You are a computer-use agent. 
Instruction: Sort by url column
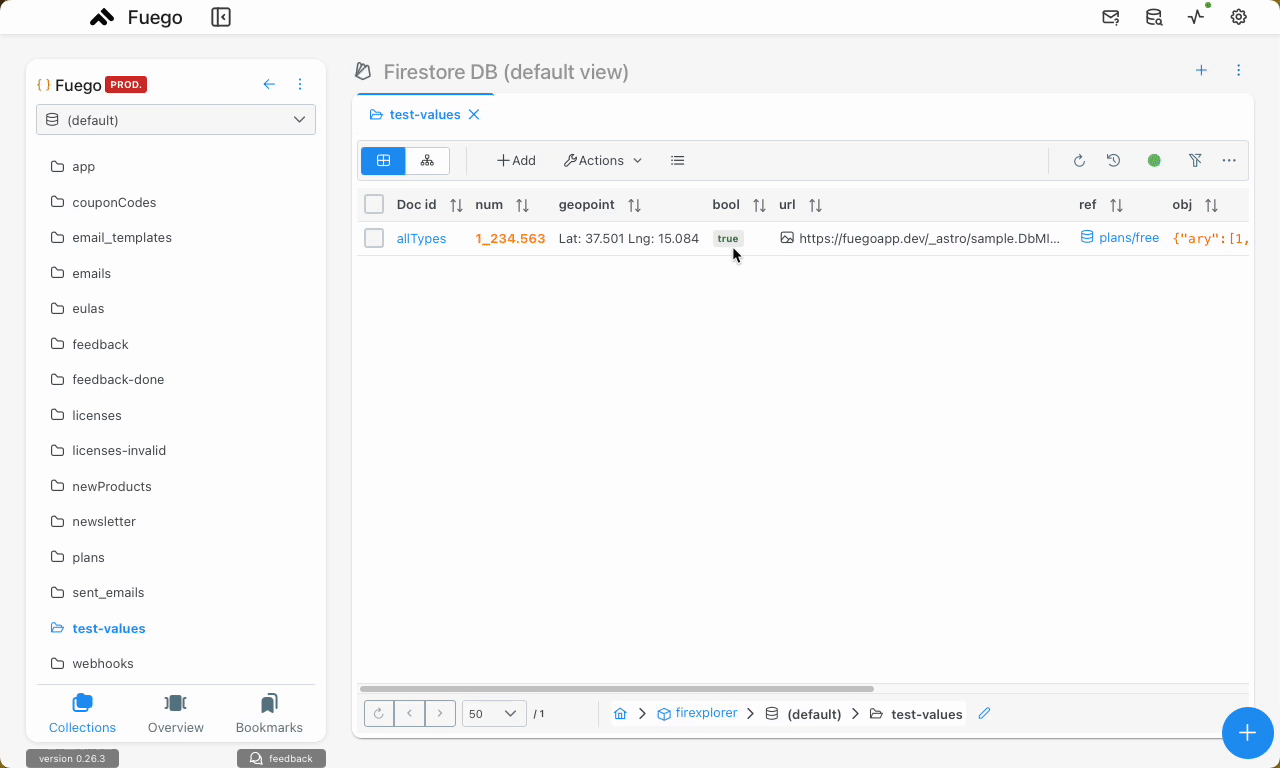tap(815, 205)
